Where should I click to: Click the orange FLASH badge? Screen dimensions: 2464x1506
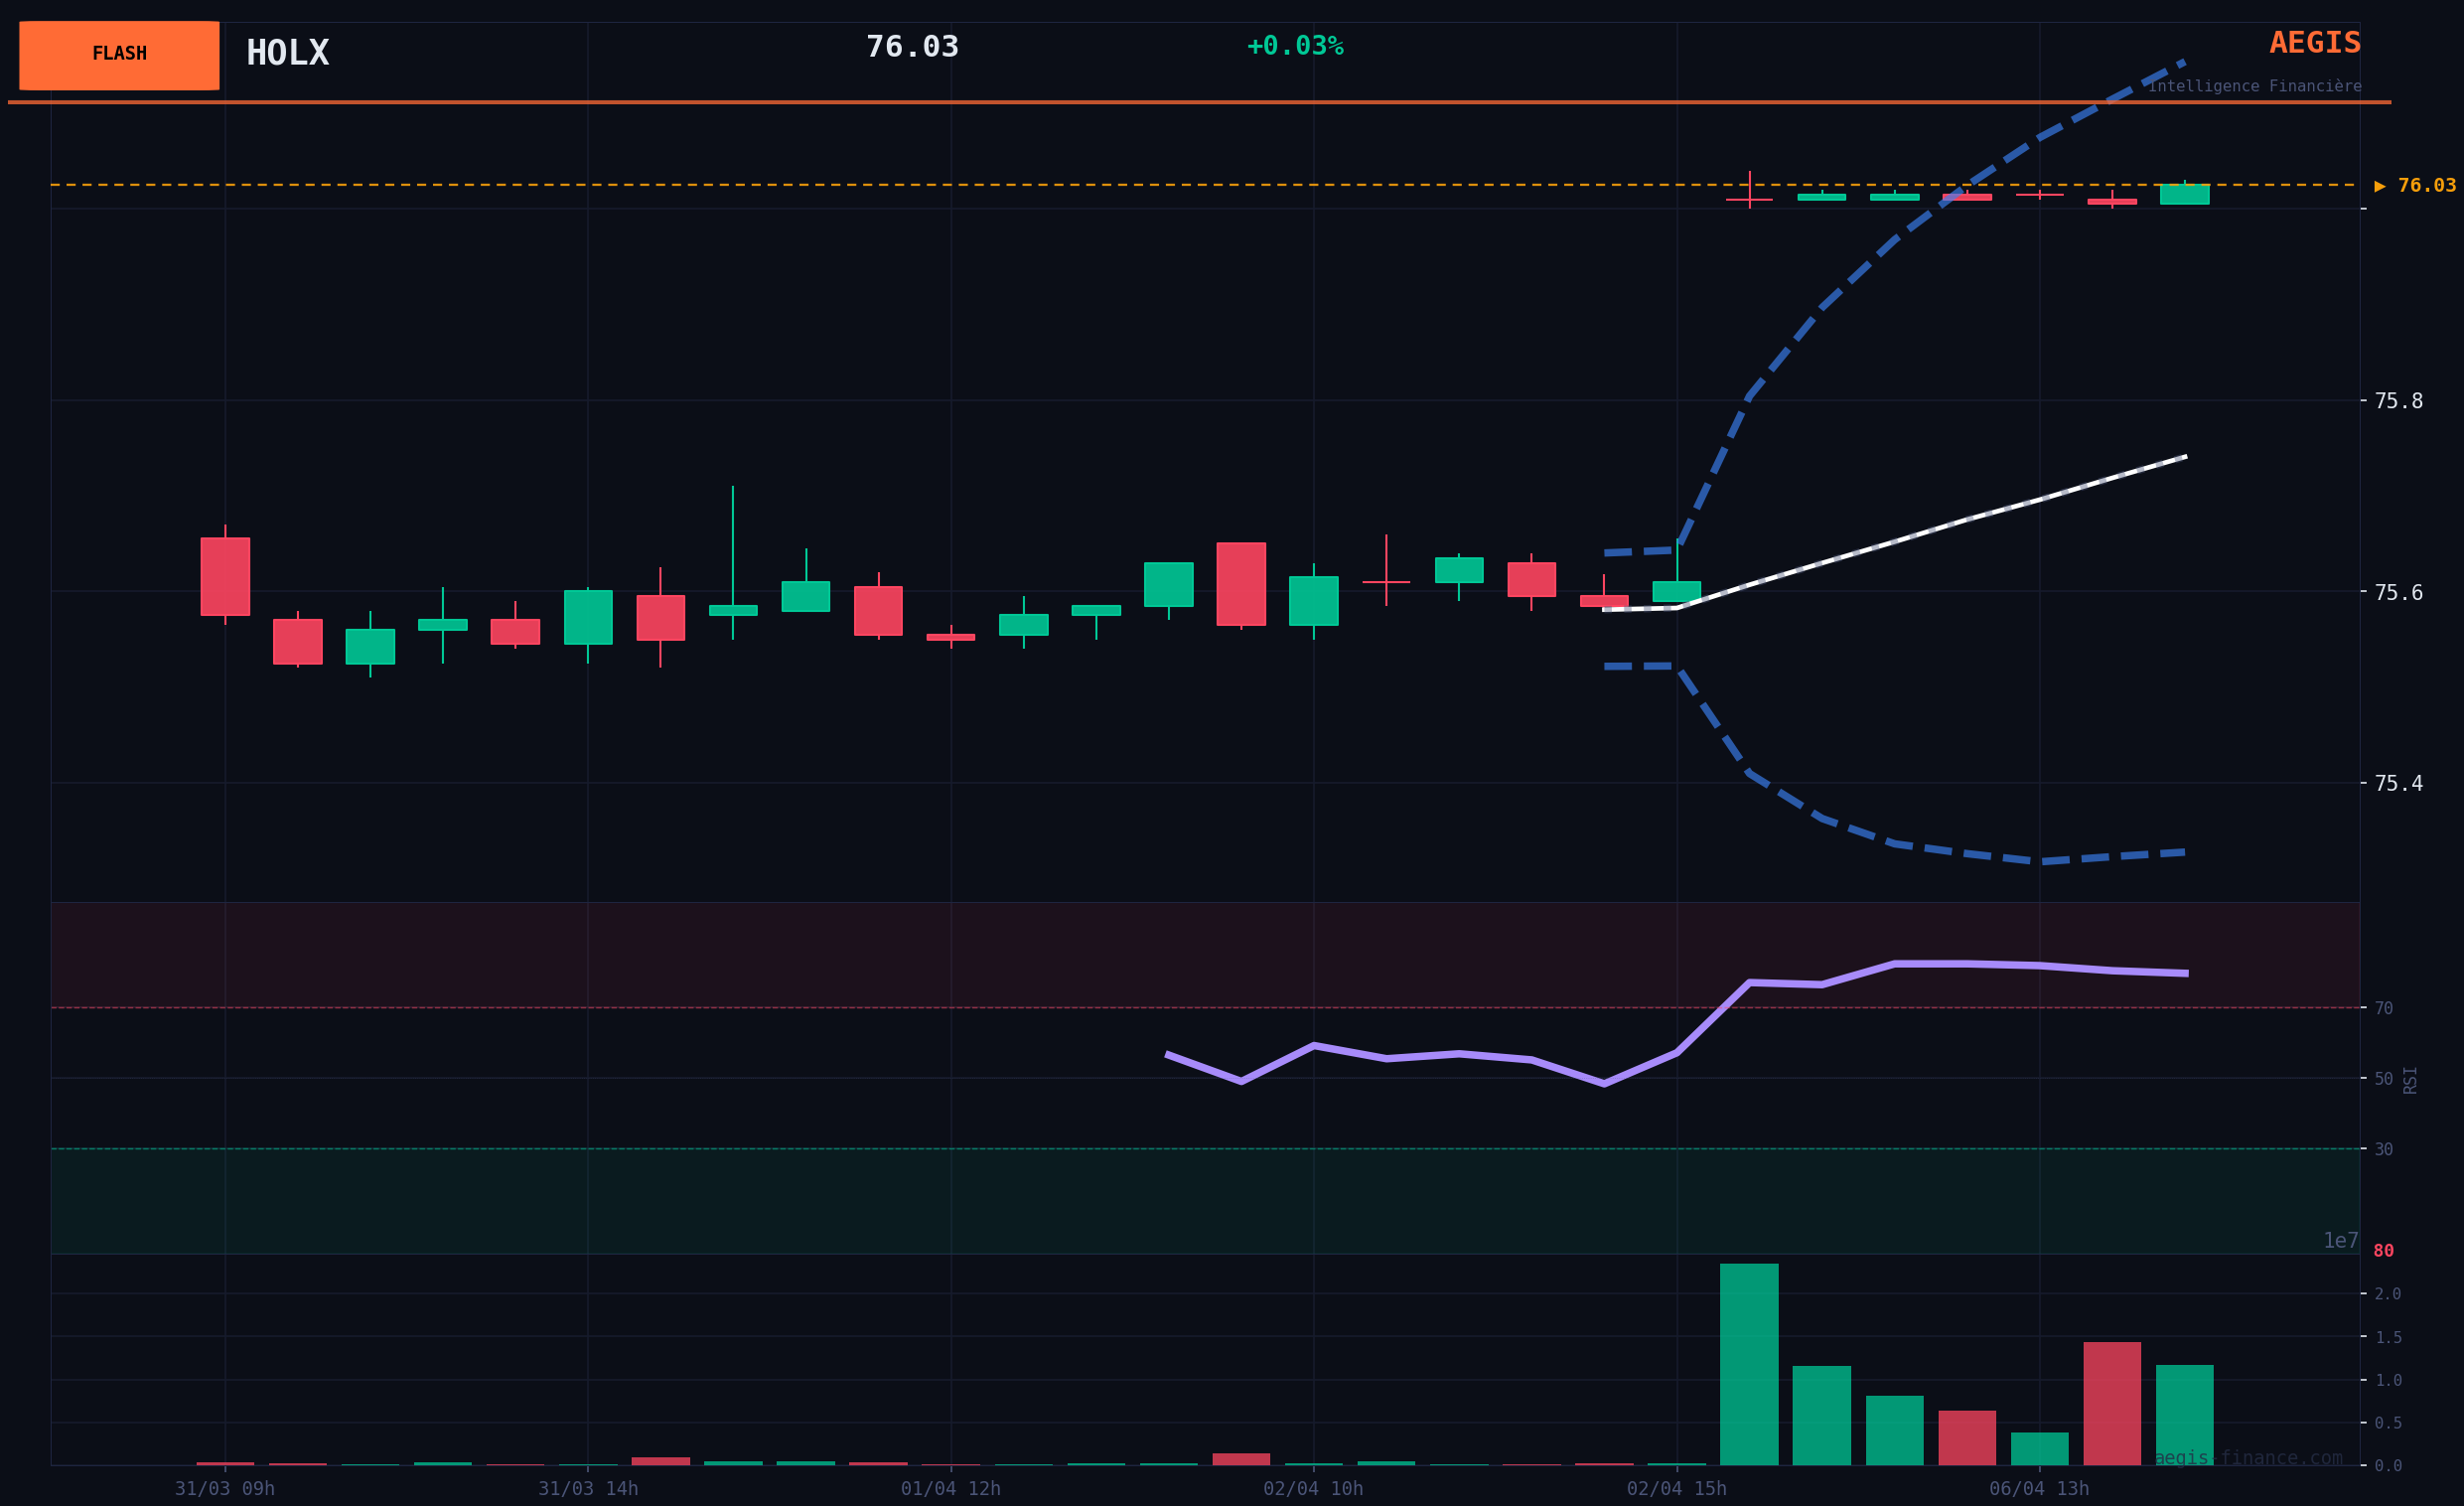[119, 55]
